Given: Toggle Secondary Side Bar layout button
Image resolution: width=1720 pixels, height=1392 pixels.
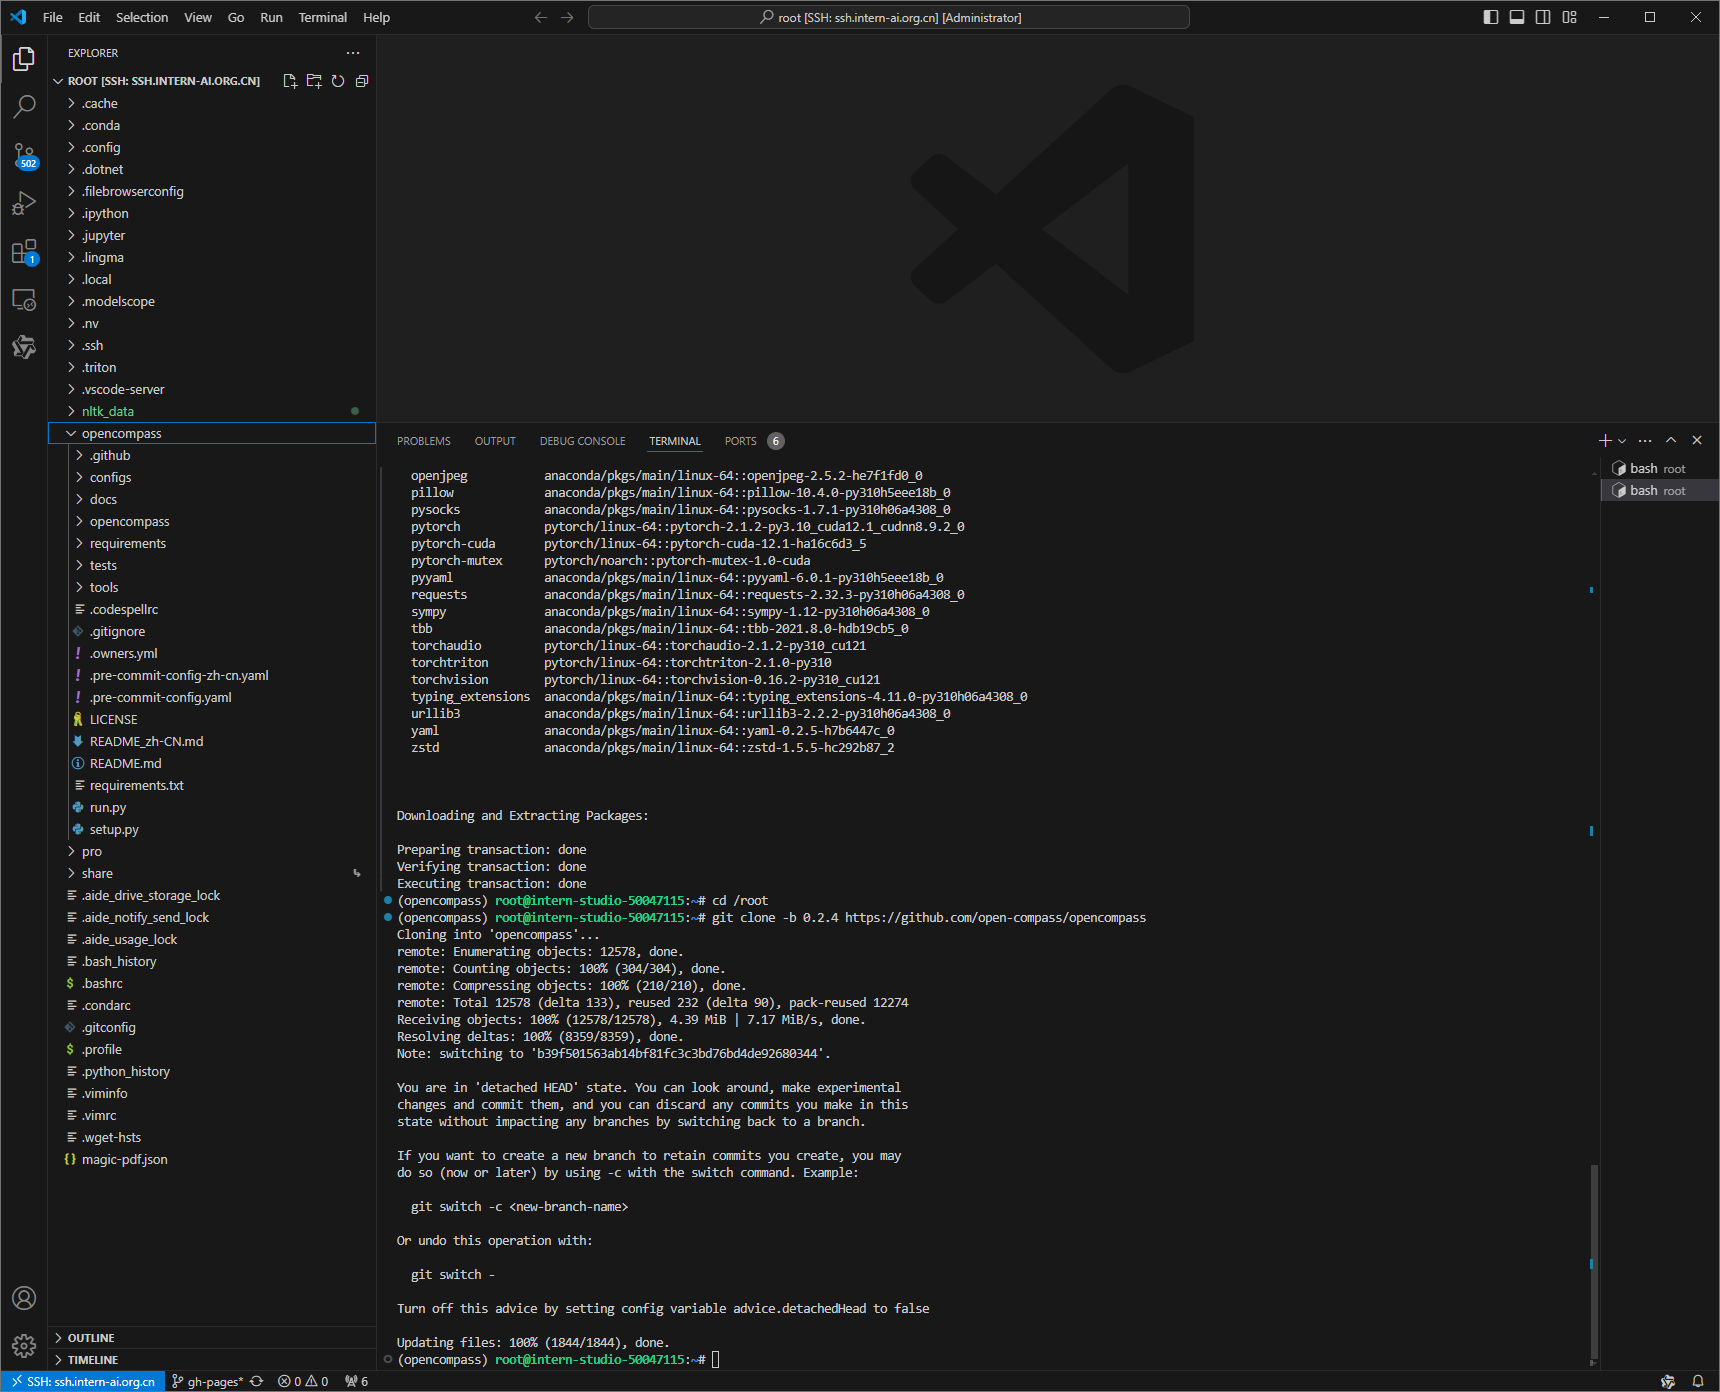Looking at the screenshot, I should click(1543, 17).
